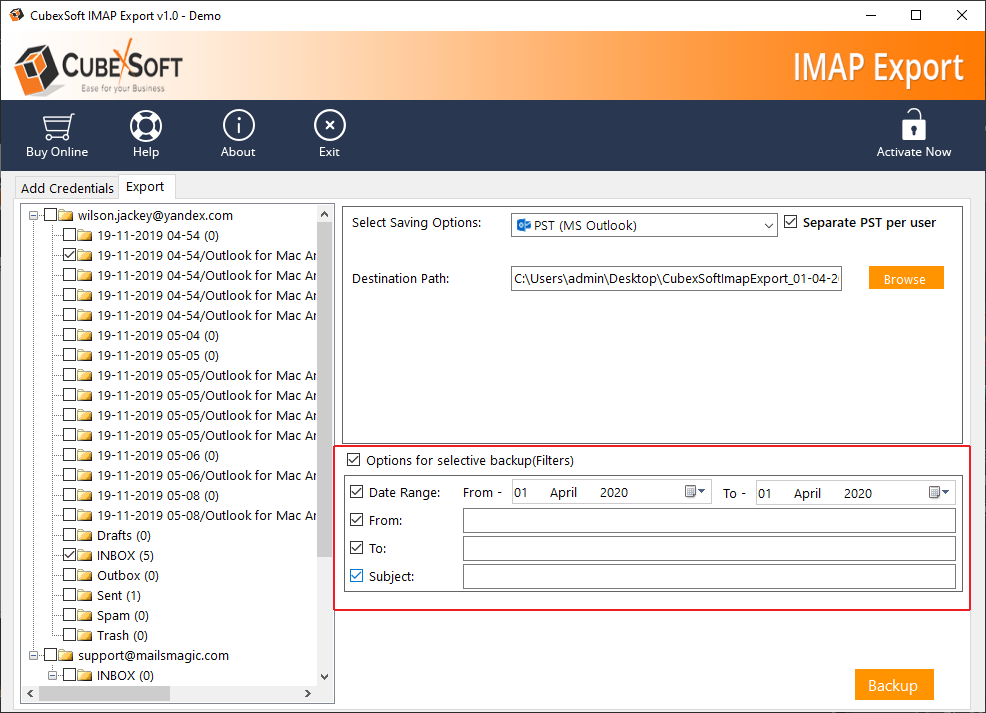Click the Subject filter text field

click(709, 576)
